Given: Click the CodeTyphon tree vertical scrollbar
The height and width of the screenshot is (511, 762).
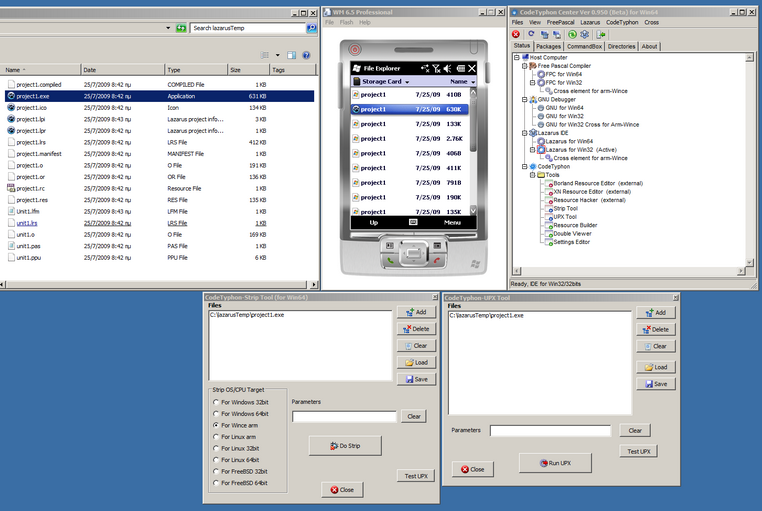Looking at the screenshot, I should tap(749, 162).
